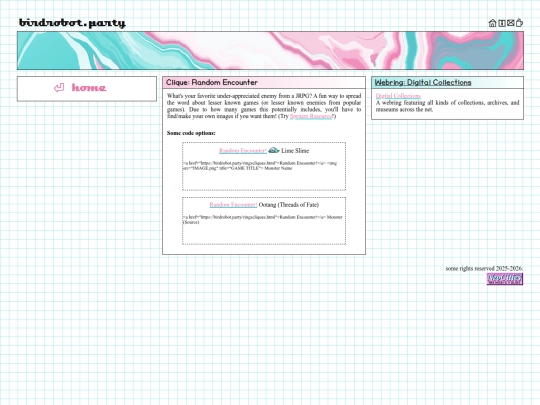Open the birdrobot.party site title
The height and width of the screenshot is (405, 540).
pyautogui.click(x=72, y=23)
